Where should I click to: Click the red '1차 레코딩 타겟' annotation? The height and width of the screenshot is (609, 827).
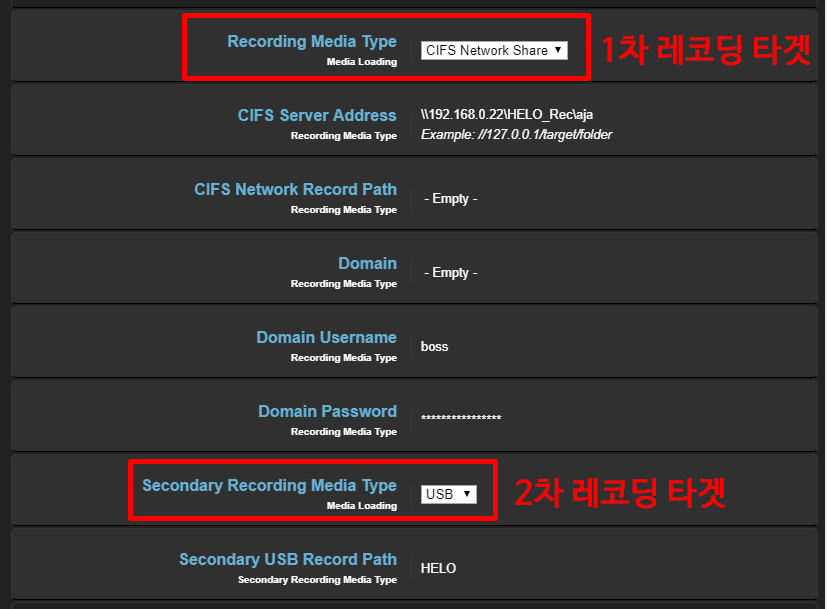click(x=704, y=50)
